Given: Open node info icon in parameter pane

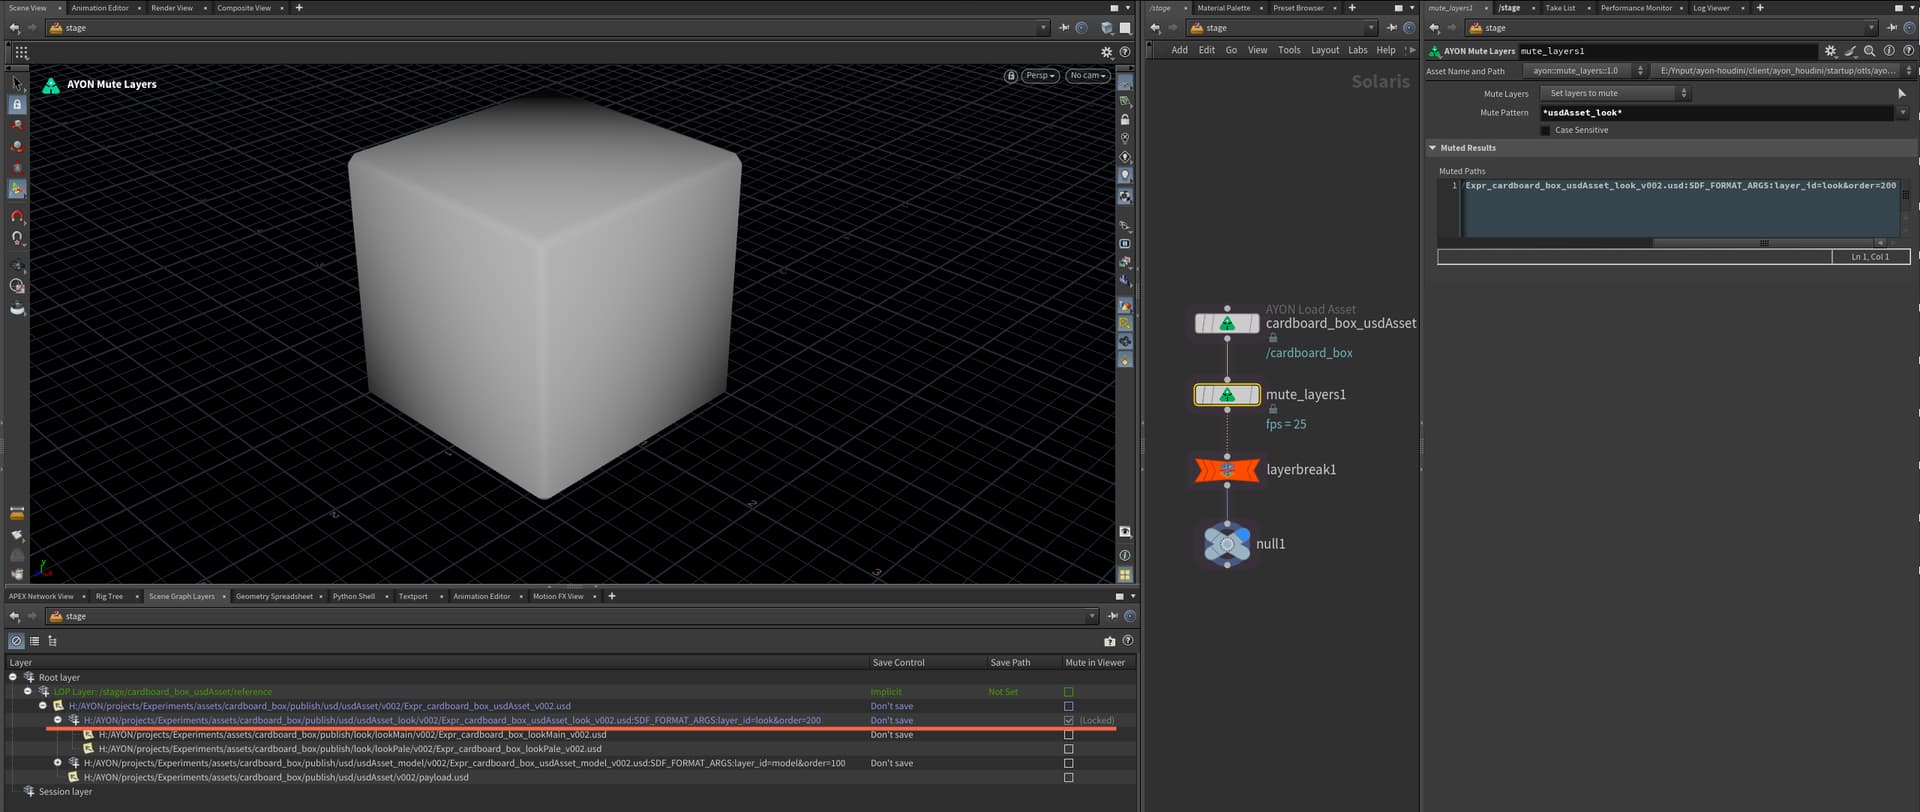Looking at the screenshot, I should [x=1889, y=51].
